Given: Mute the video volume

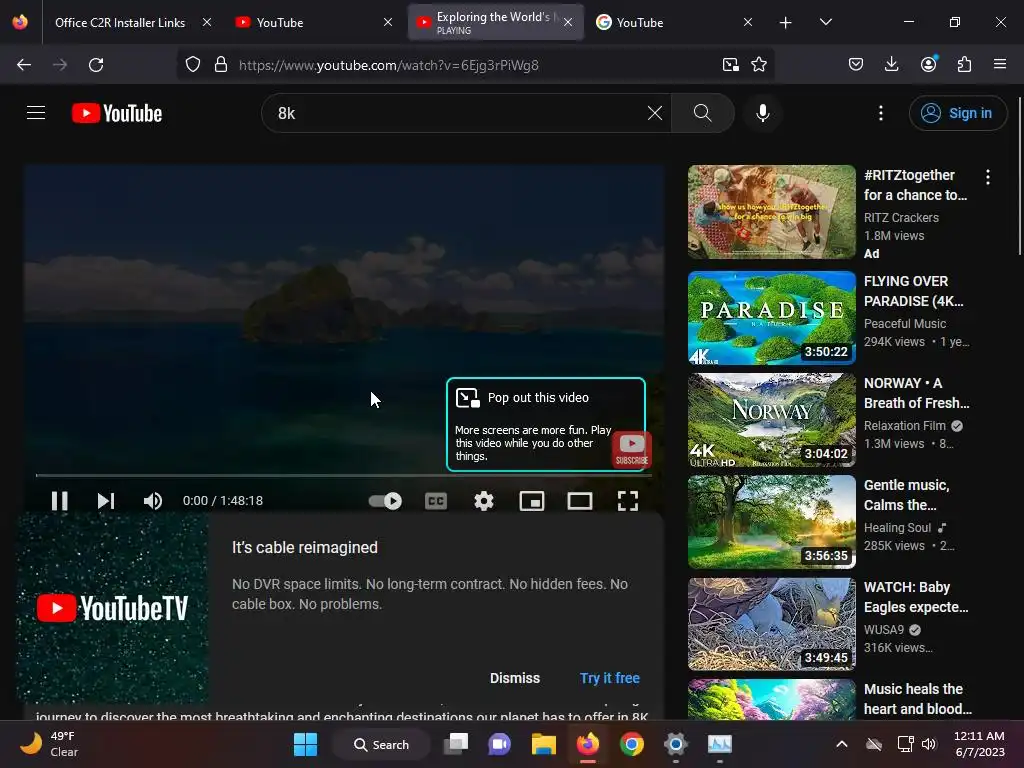Looking at the screenshot, I should pos(153,501).
